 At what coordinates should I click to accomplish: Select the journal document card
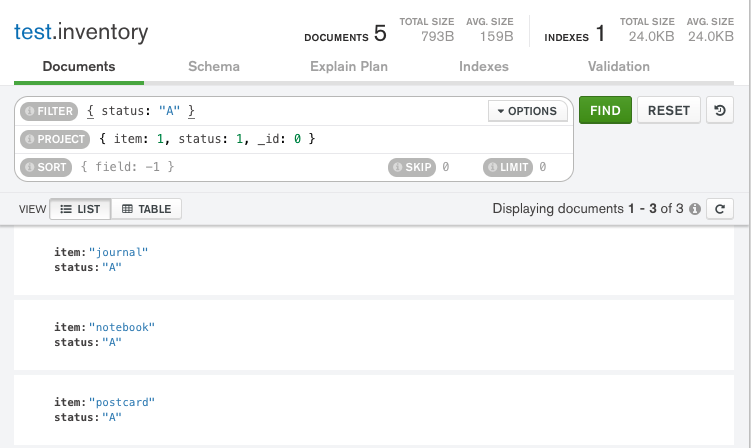tap(374, 260)
